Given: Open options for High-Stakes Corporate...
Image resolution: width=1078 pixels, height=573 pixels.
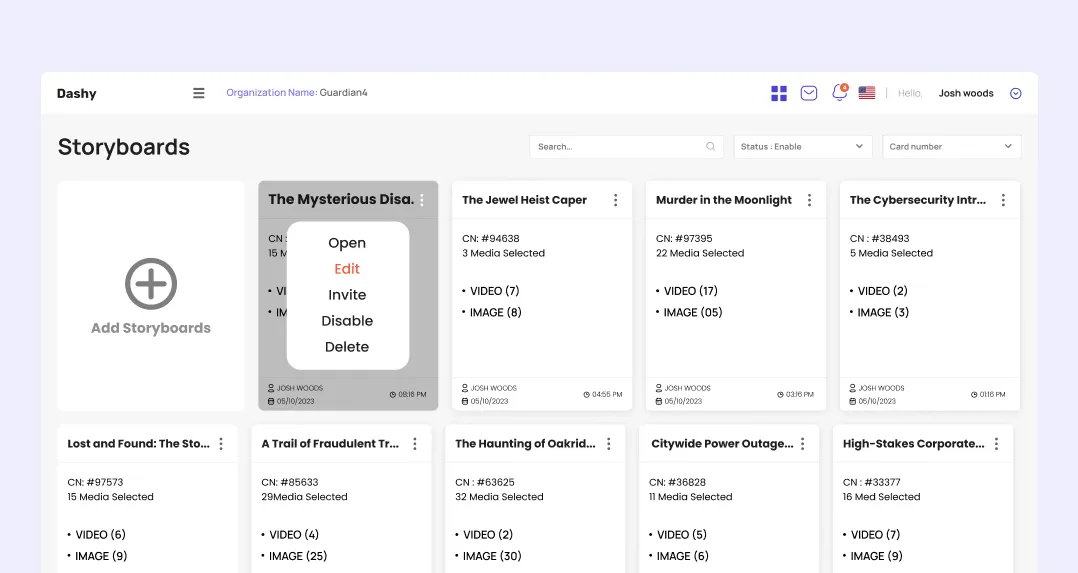Looking at the screenshot, I should [x=996, y=444].
